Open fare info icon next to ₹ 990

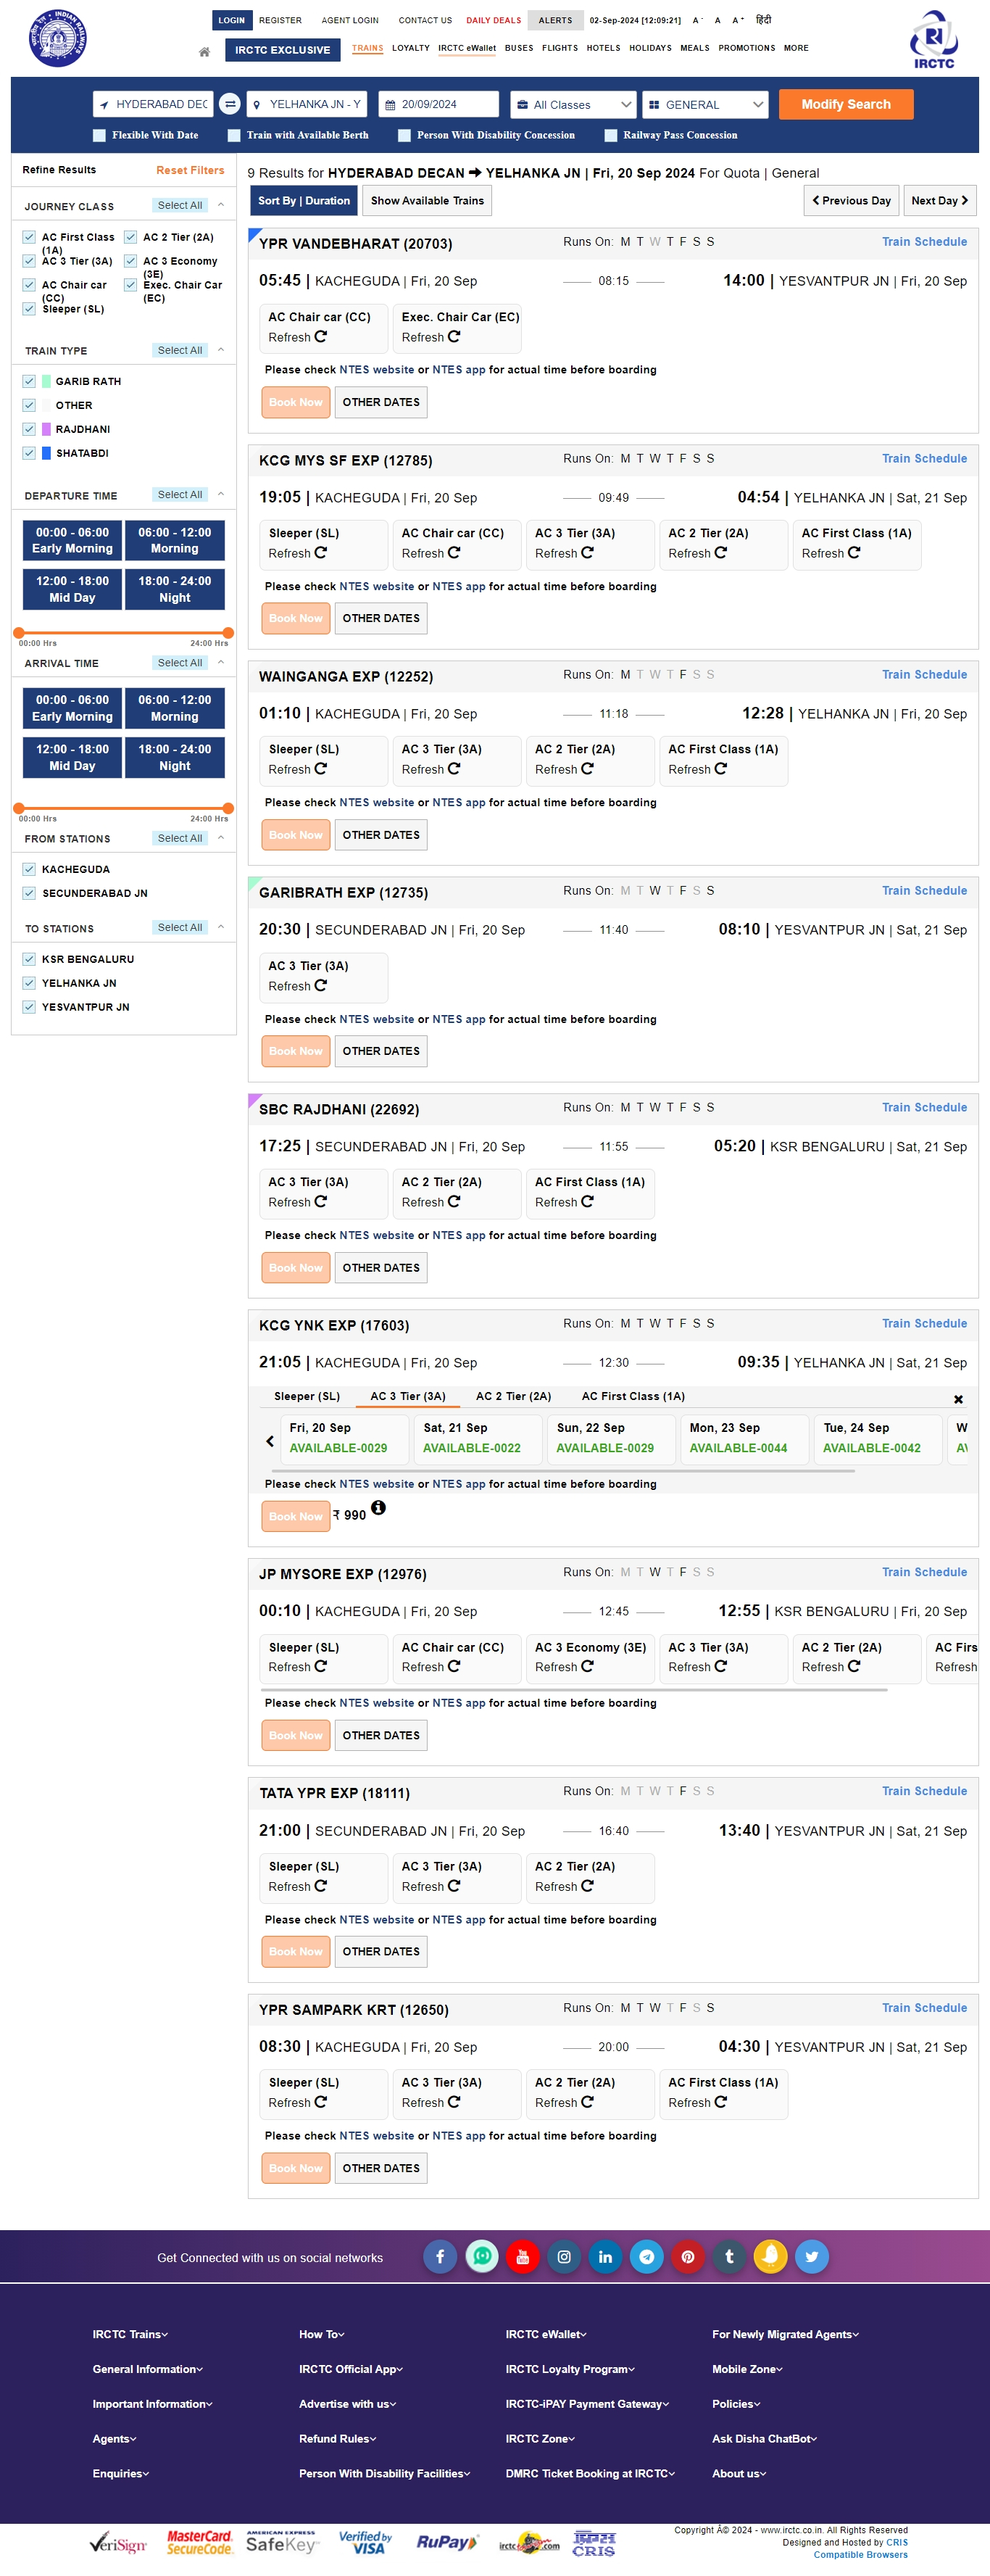point(378,1508)
